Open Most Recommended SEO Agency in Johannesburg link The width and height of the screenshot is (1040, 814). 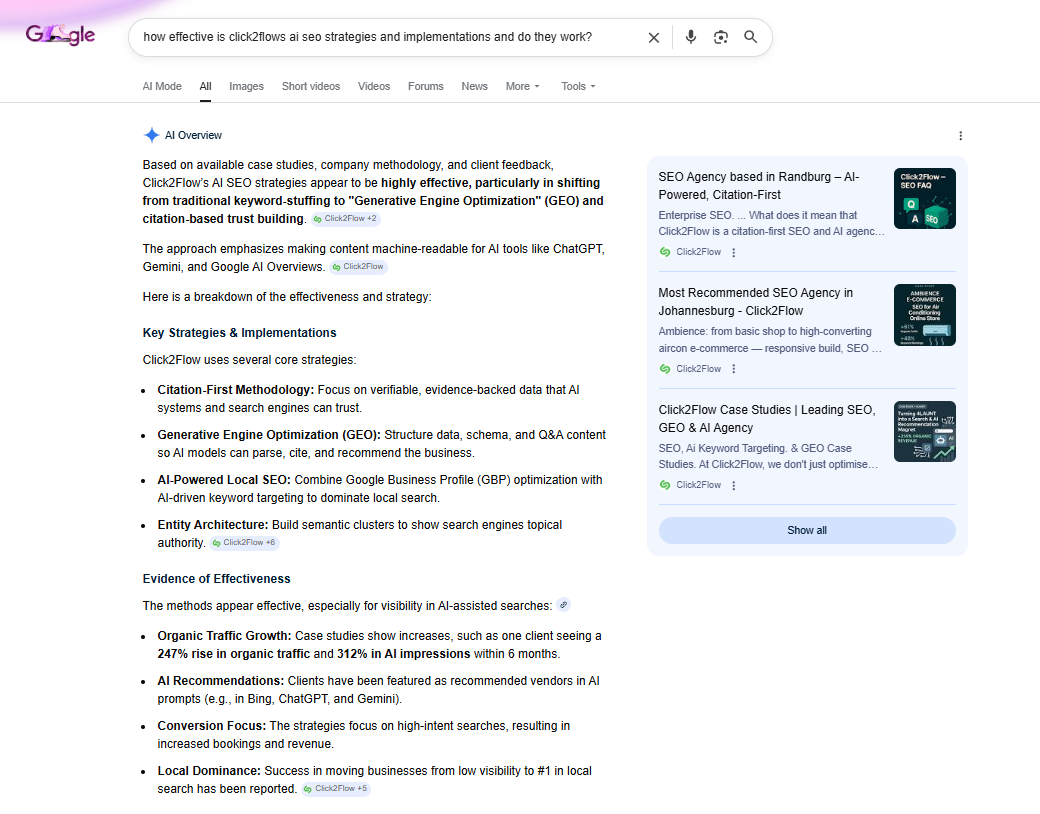755,301
